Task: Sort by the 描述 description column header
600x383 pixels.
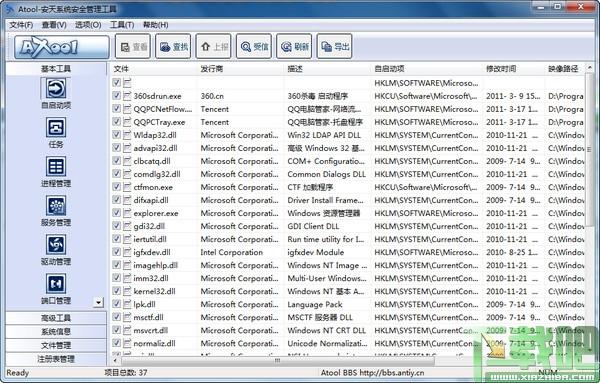Action: [328, 69]
